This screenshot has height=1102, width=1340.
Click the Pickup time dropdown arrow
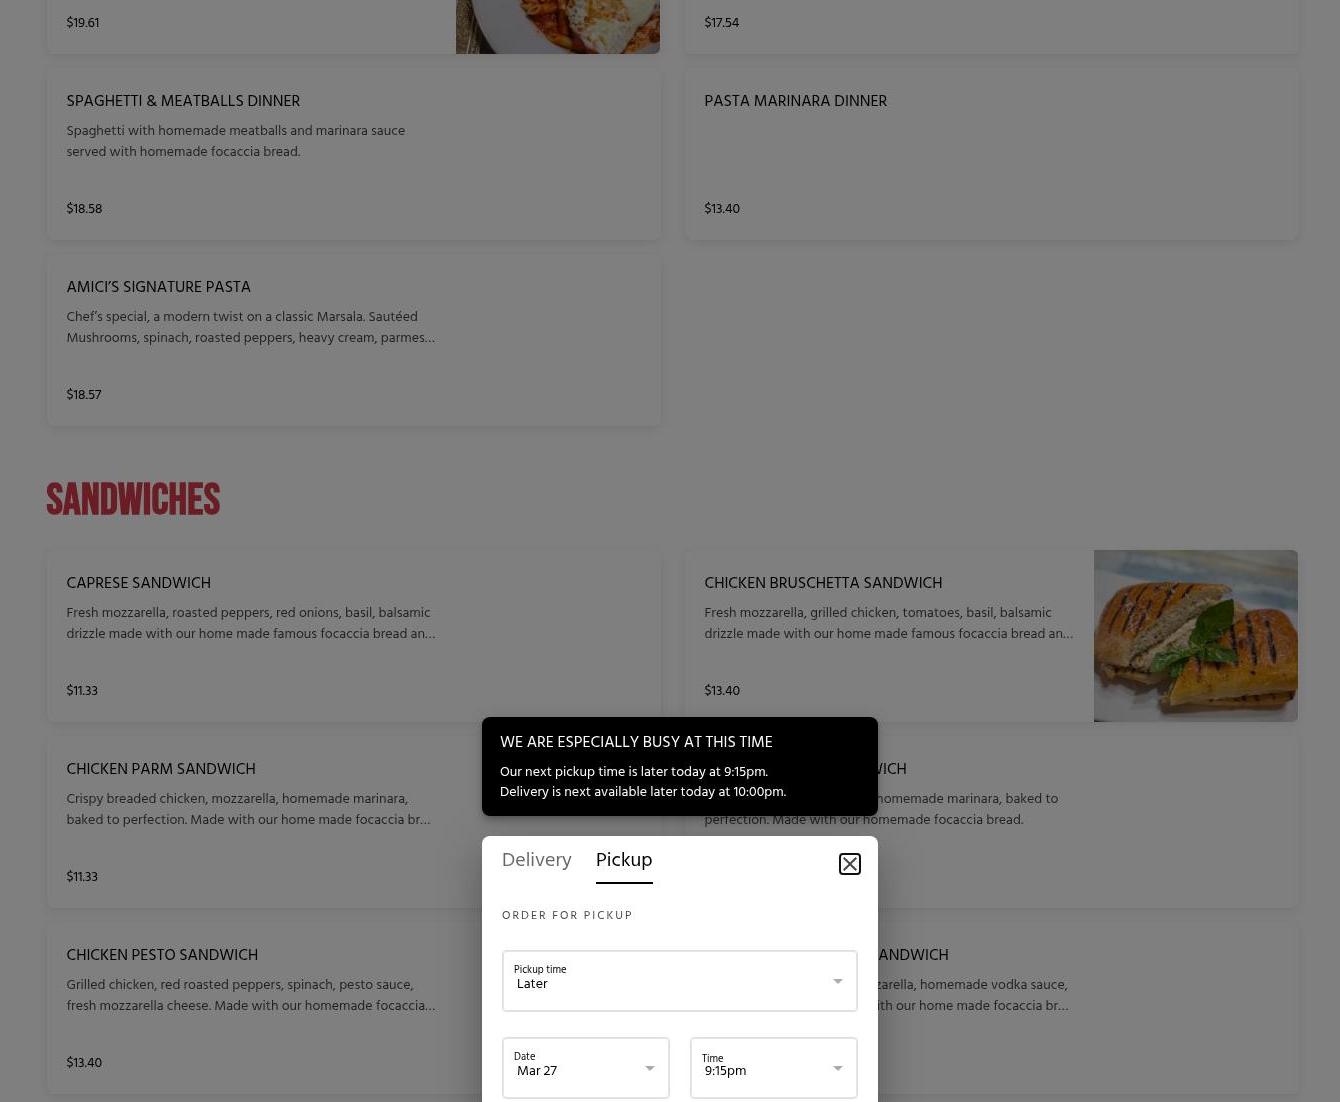pos(837,981)
